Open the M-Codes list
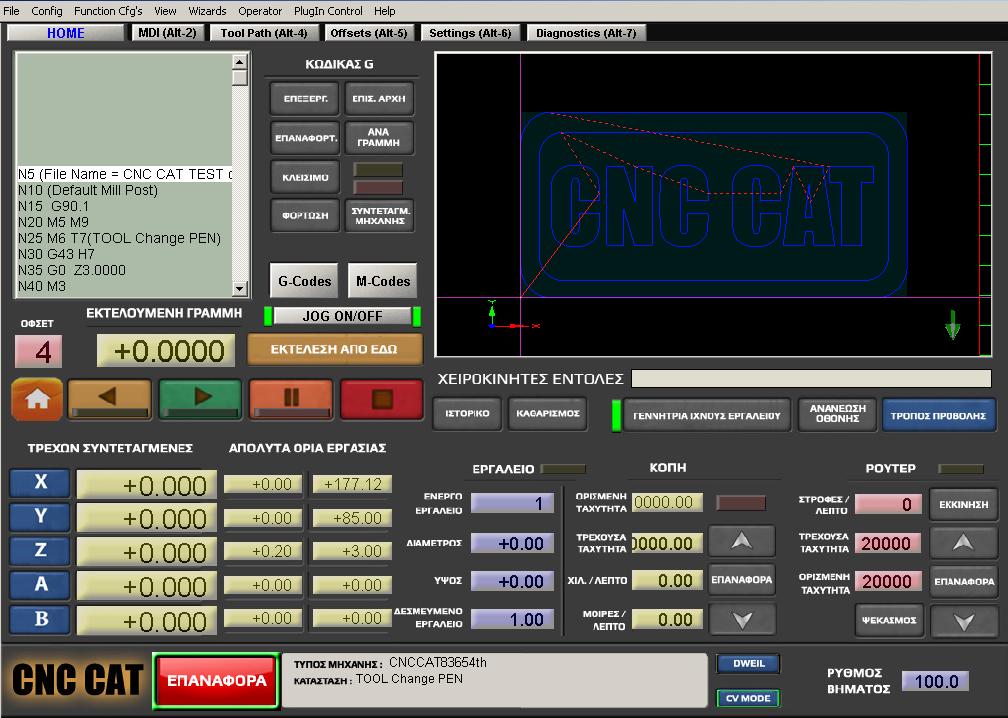 pos(381,280)
